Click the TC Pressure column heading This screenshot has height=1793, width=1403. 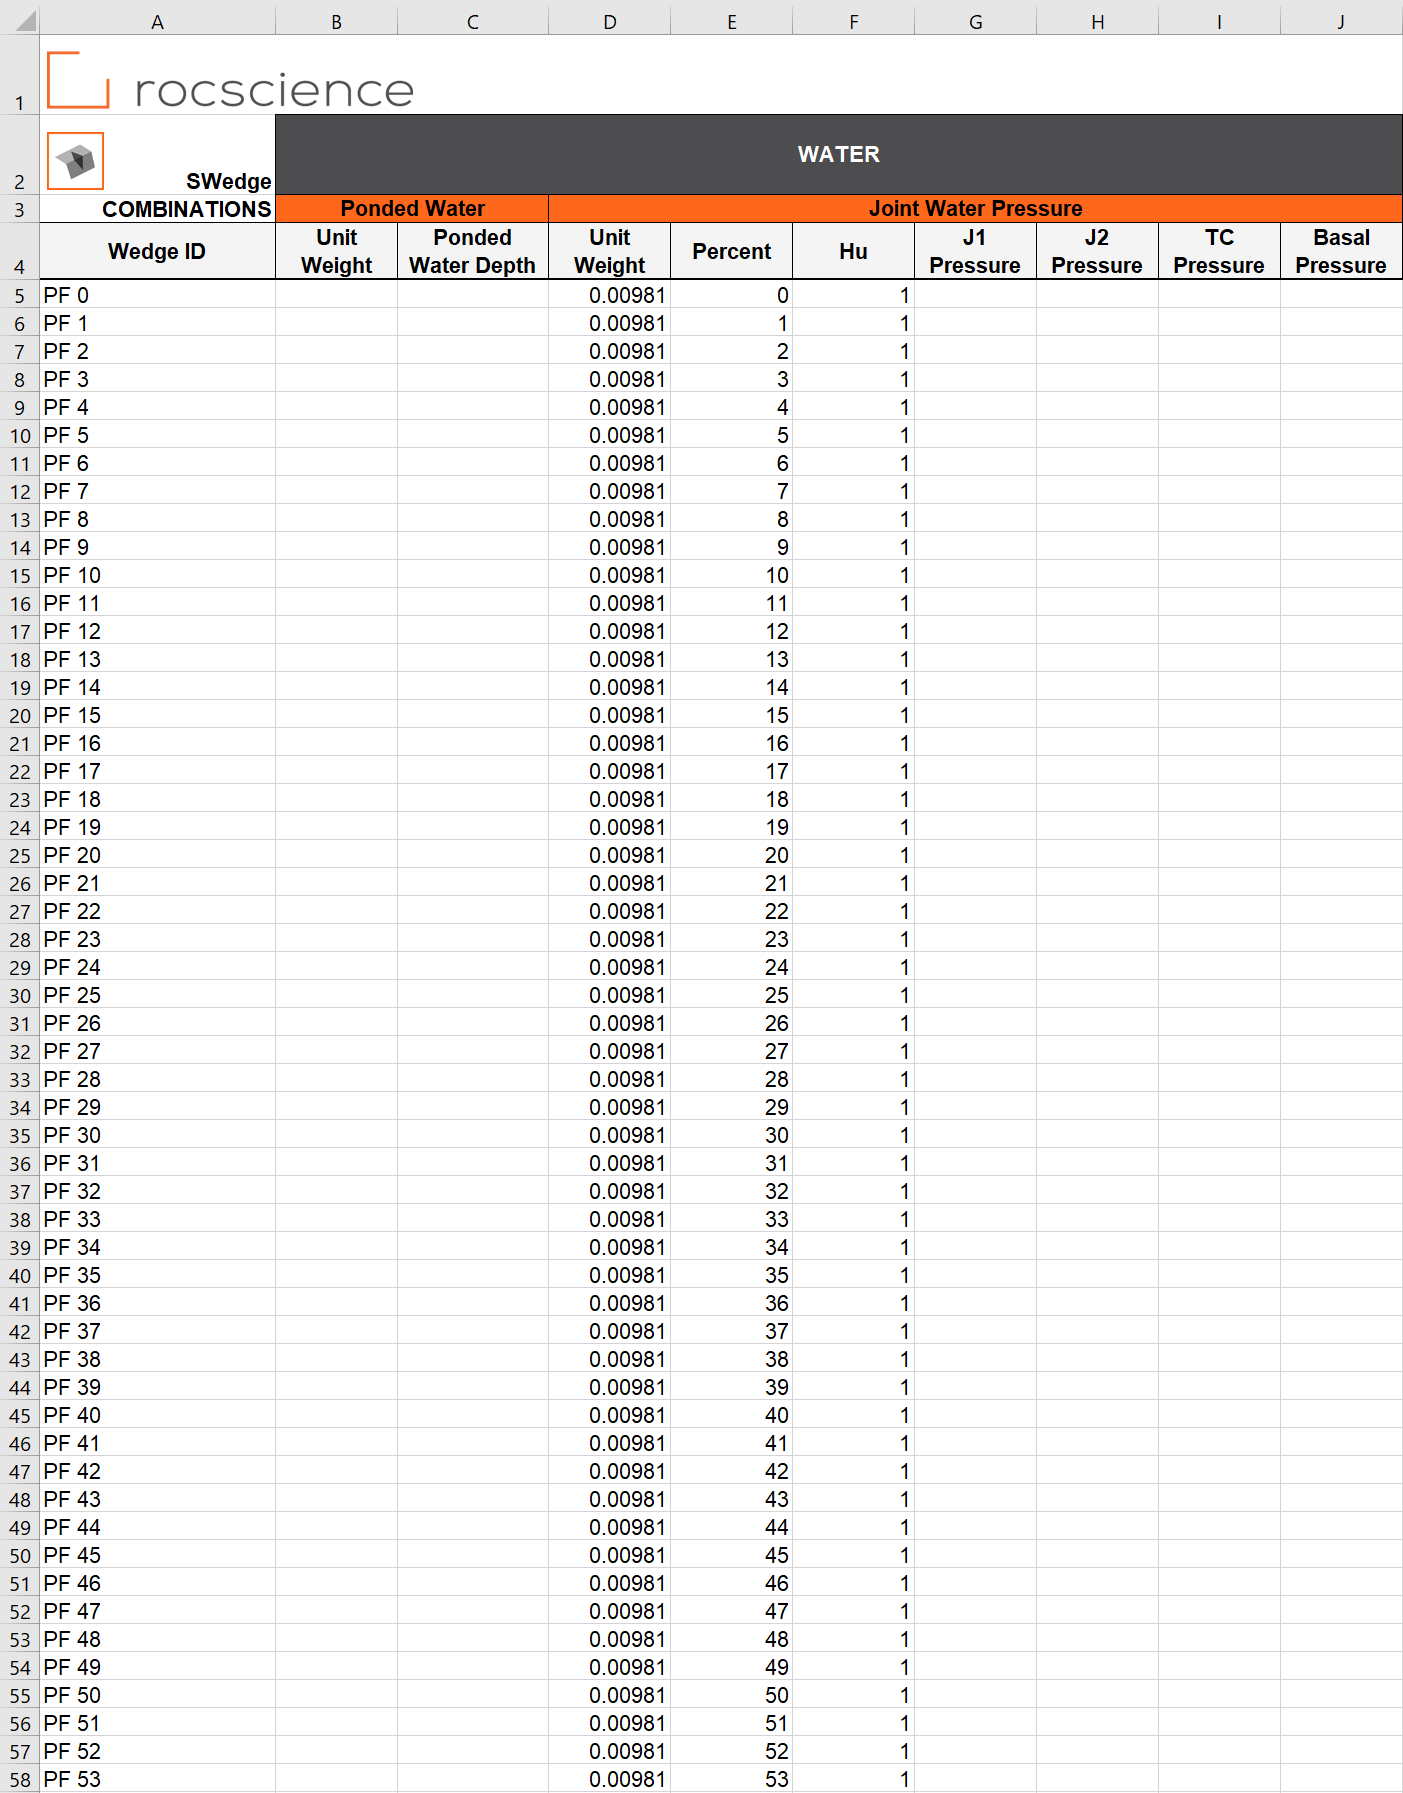pyautogui.click(x=1219, y=251)
